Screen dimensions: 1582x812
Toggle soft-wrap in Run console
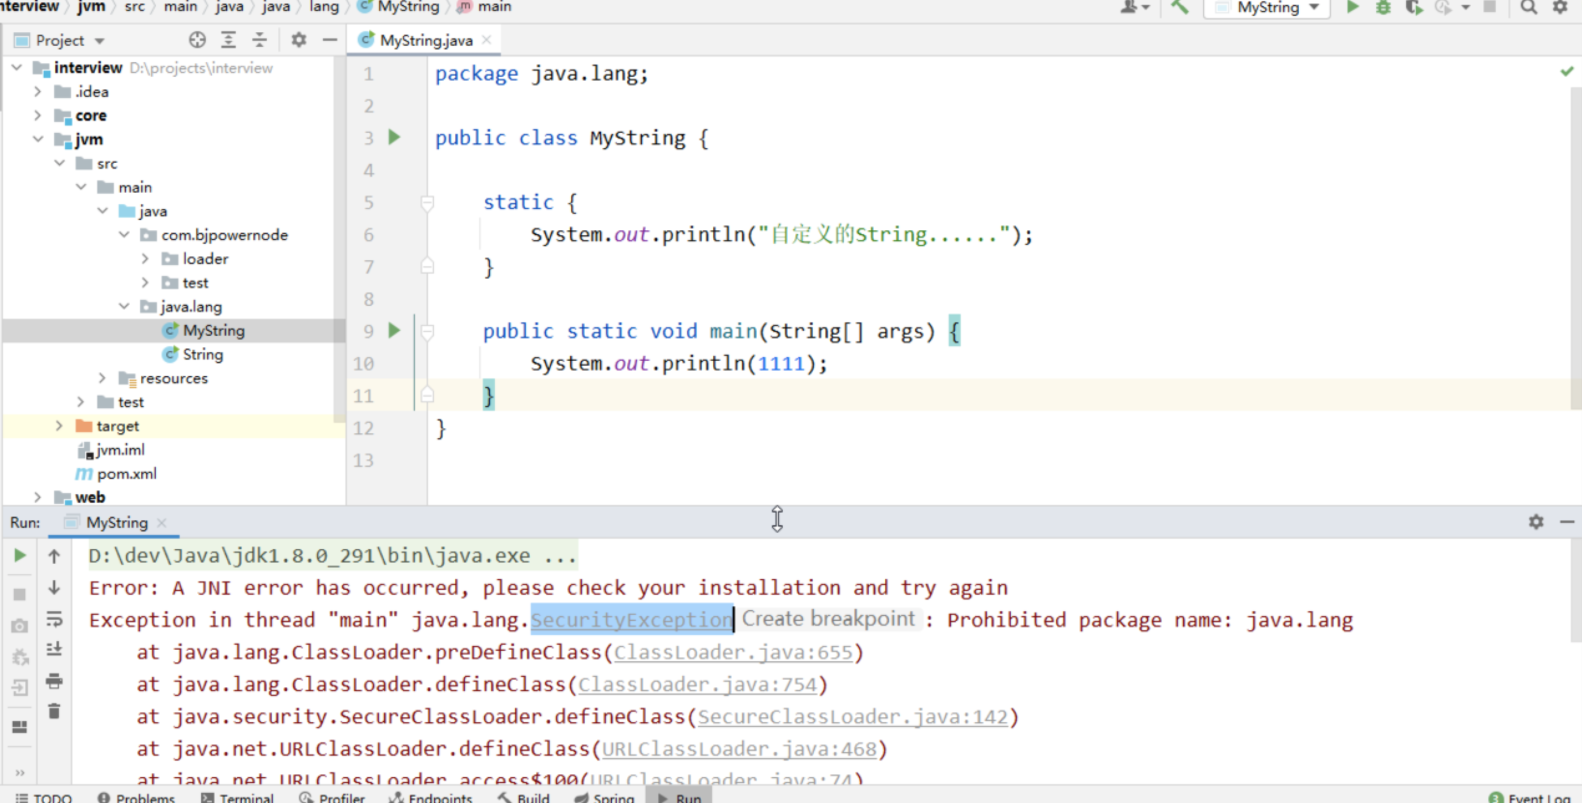54,619
